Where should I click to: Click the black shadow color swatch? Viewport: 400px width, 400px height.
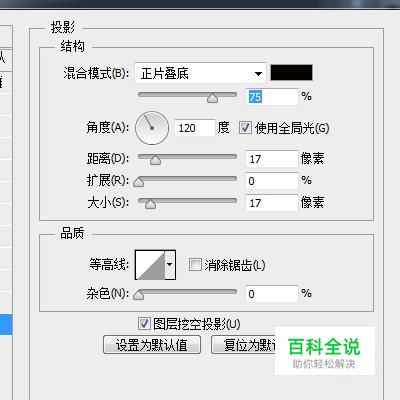coord(291,73)
